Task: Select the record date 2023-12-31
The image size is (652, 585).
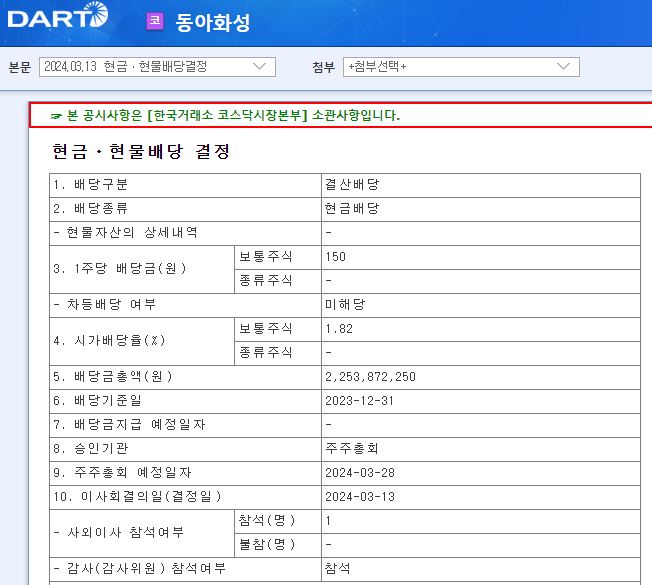Action: [x=359, y=401]
